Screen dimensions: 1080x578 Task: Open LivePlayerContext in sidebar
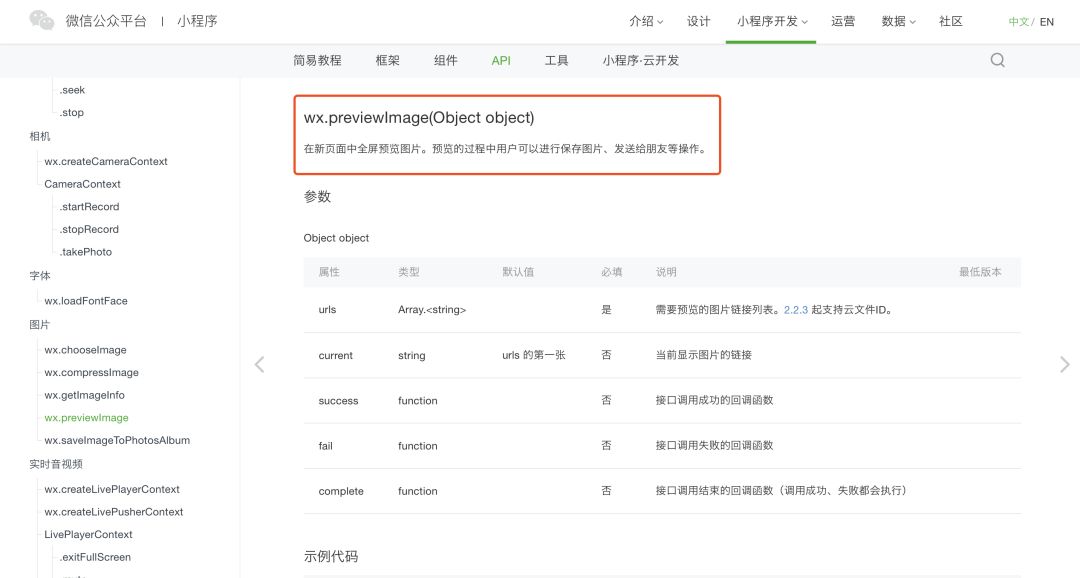click(x=88, y=535)
